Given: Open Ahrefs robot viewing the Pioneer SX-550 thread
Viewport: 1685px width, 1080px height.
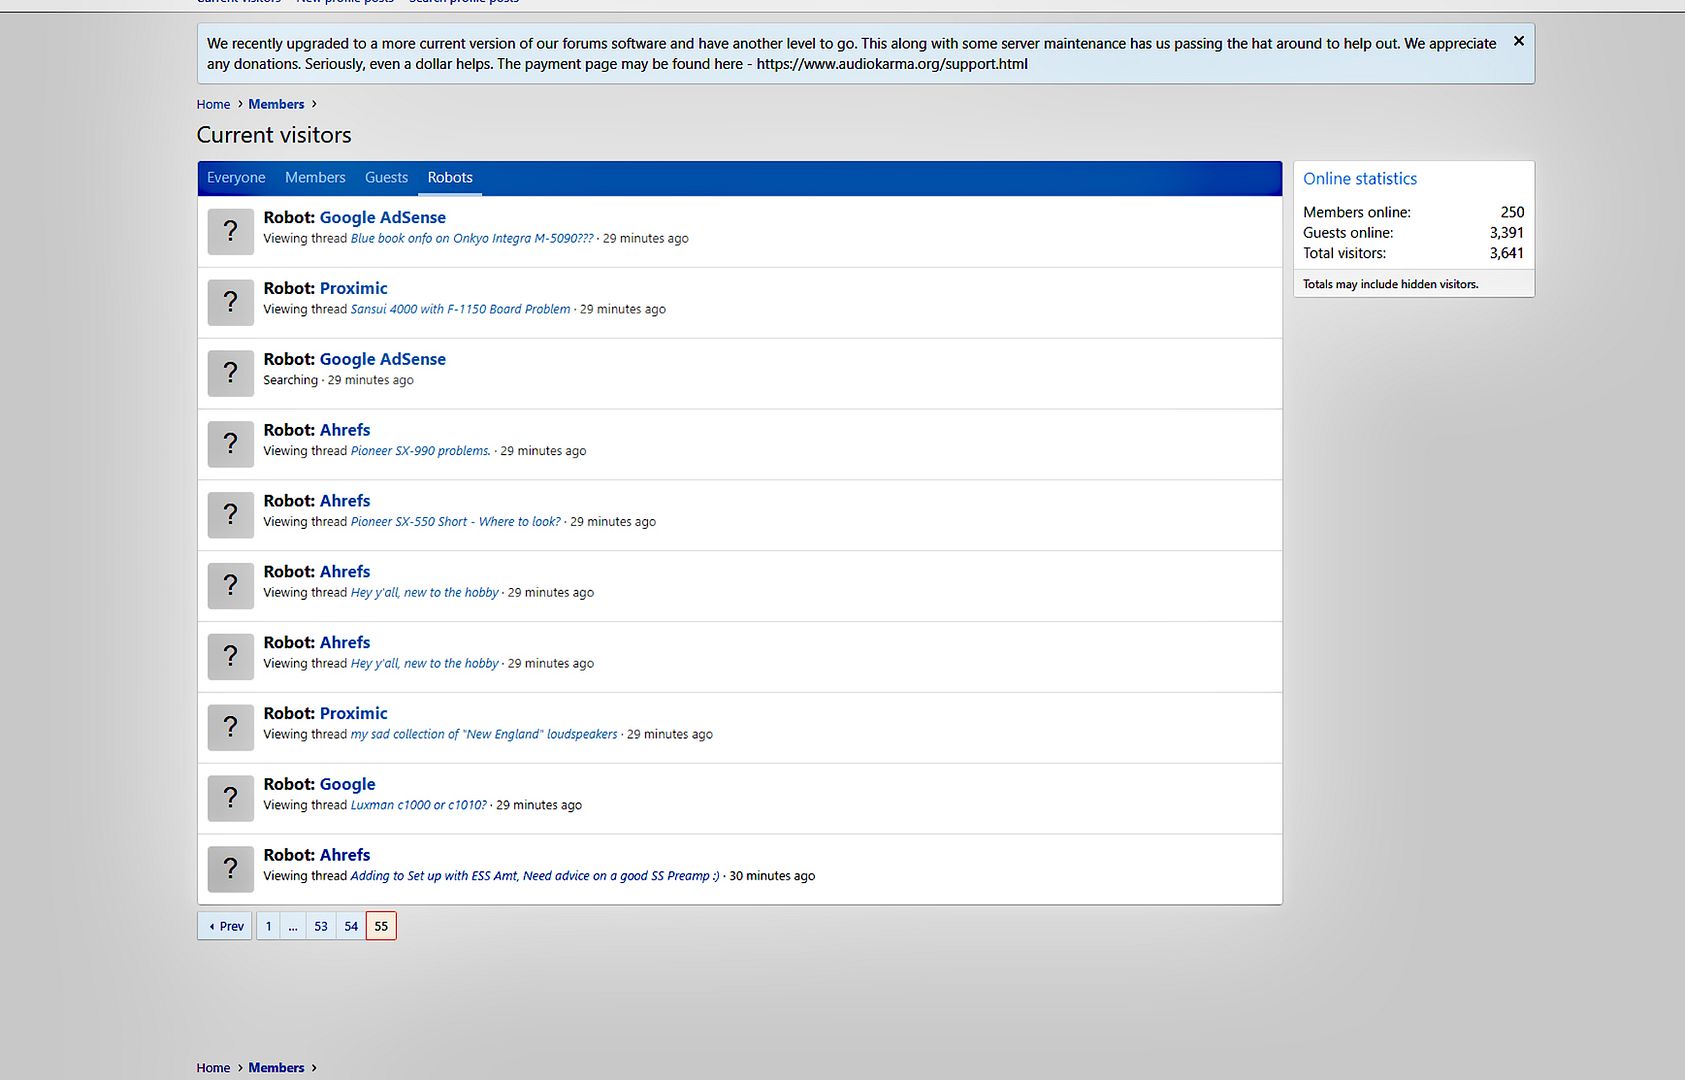Looking at the screenshot, I should pos(345,501).
